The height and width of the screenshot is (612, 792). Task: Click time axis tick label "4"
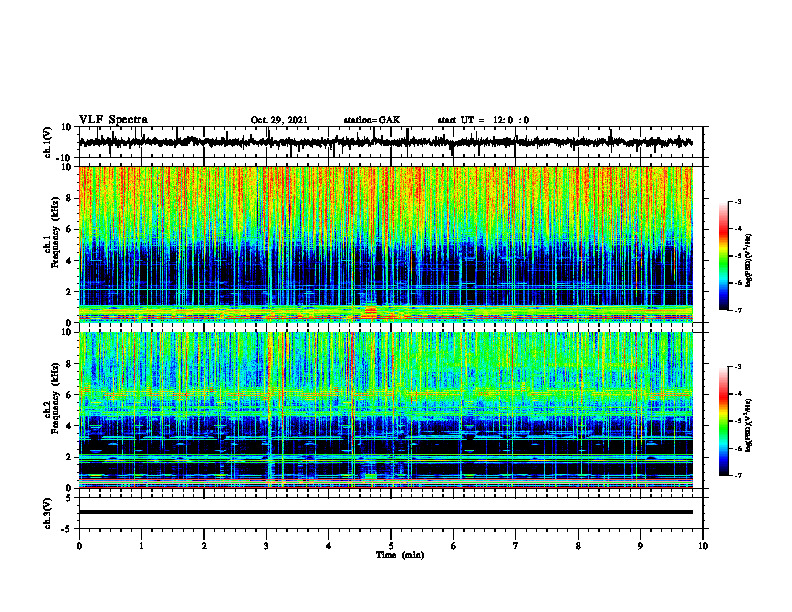pos(329,546)
